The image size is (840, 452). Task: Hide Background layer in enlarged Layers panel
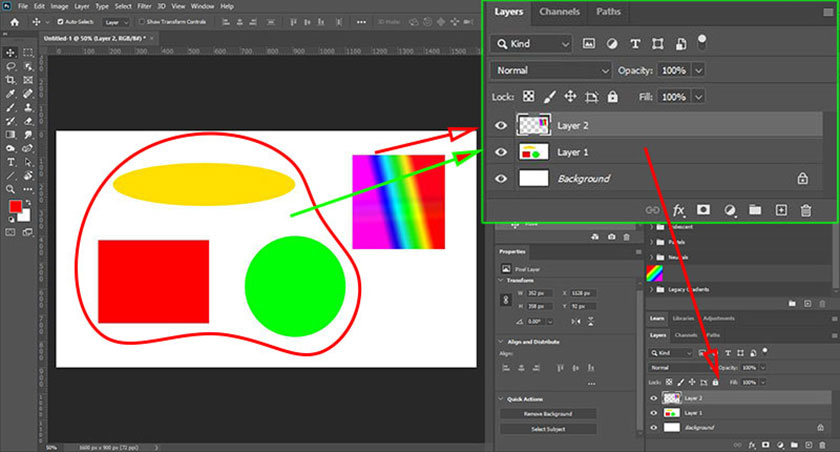coord(501,178)
